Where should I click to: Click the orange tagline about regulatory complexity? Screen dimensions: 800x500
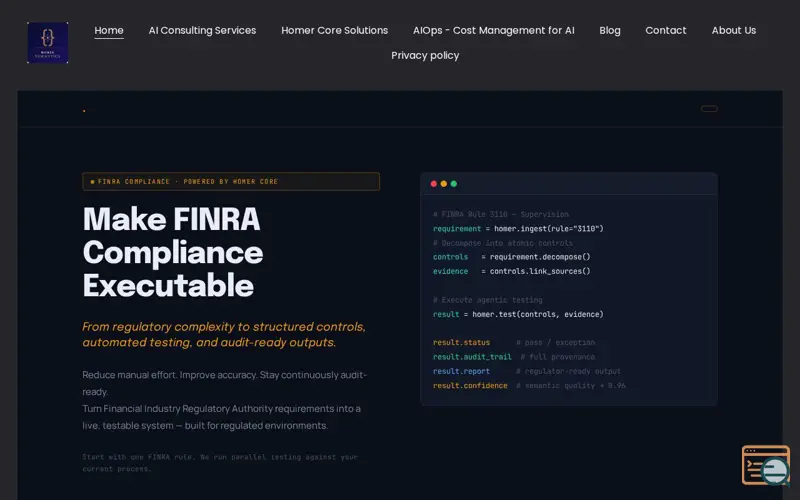point(224,334)
